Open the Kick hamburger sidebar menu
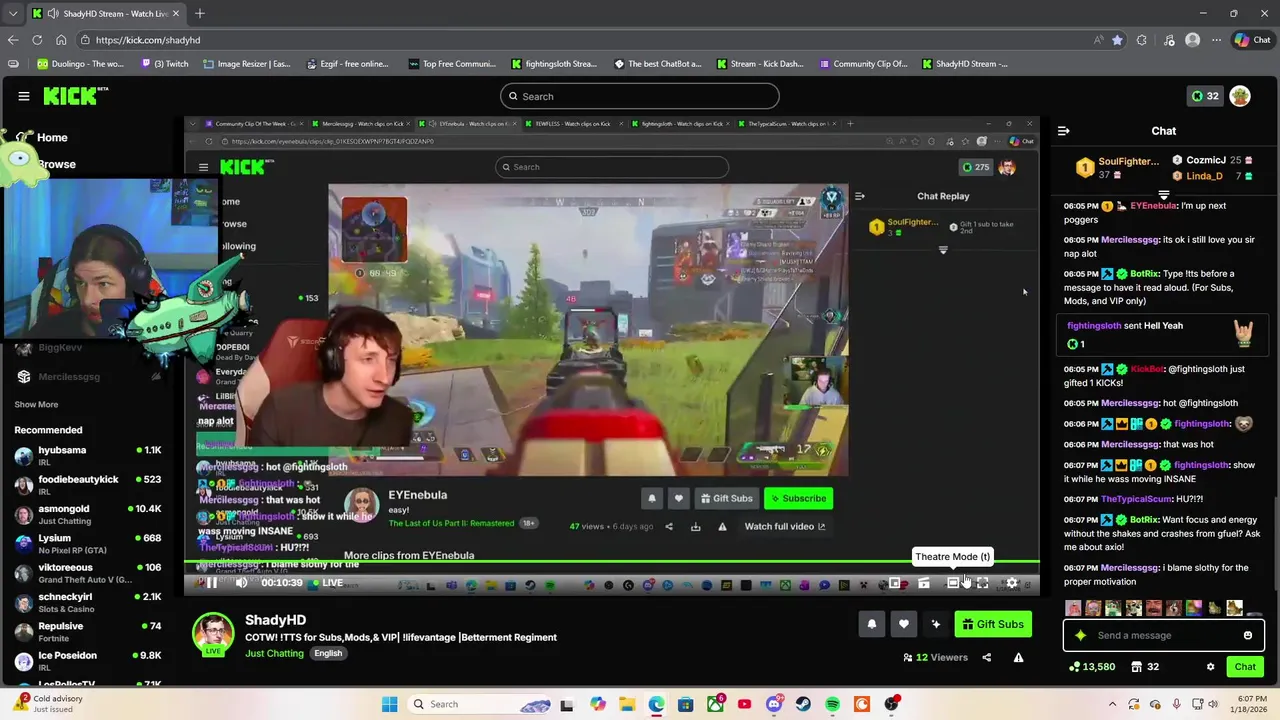 23,96
